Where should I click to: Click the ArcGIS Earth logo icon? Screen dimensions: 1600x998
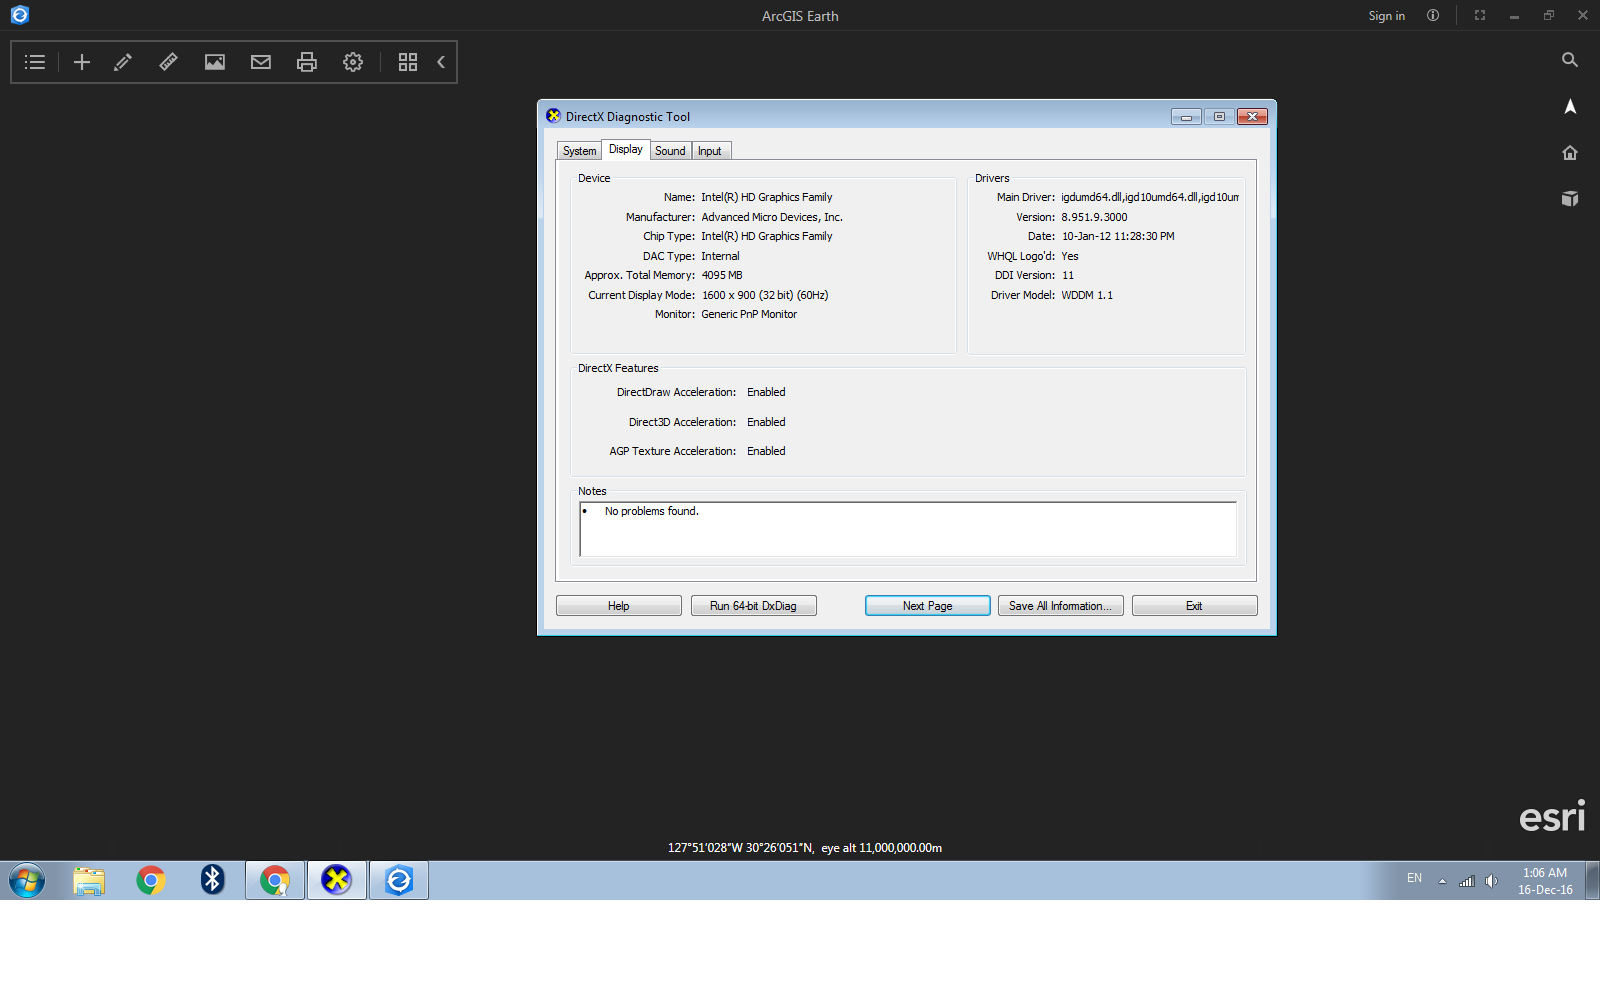tap(20, 15)
